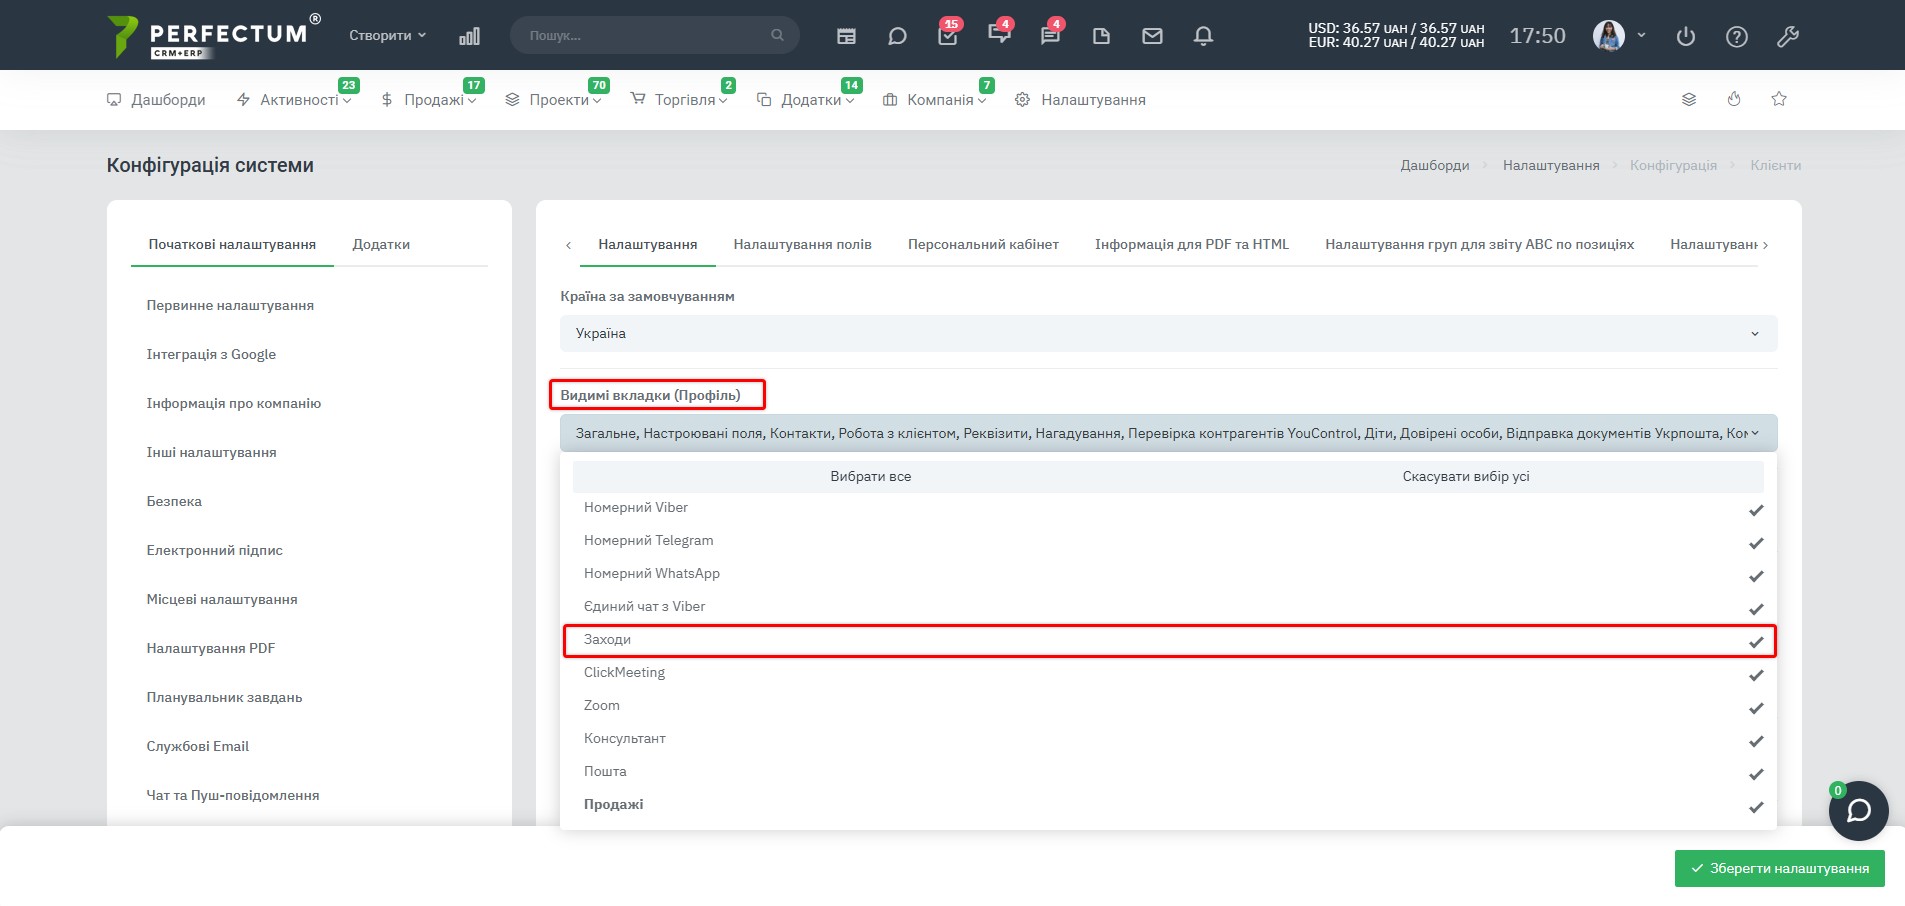Viewport: 1905px width, 906px height.
Task: Open Дашборди in main menu
Action: click(x=156, y=100)
